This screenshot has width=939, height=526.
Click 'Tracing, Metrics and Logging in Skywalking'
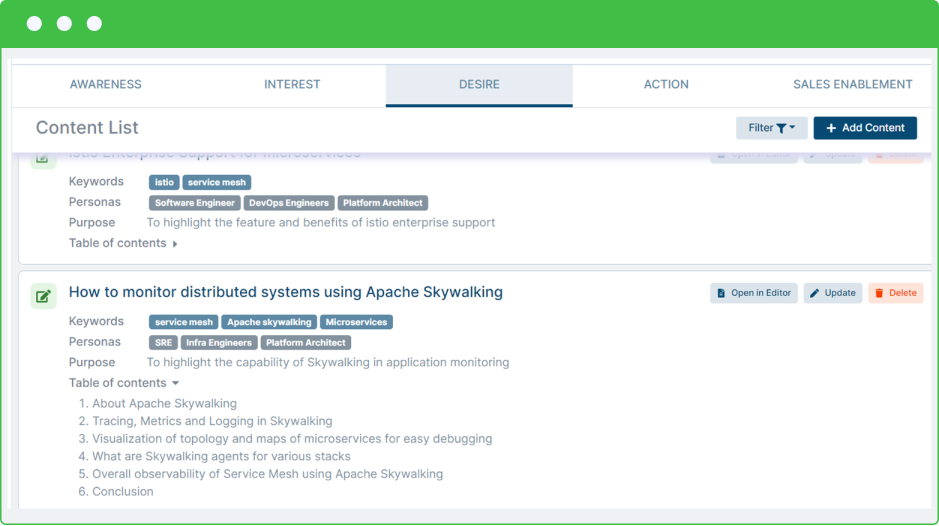[x=212, y=421]
